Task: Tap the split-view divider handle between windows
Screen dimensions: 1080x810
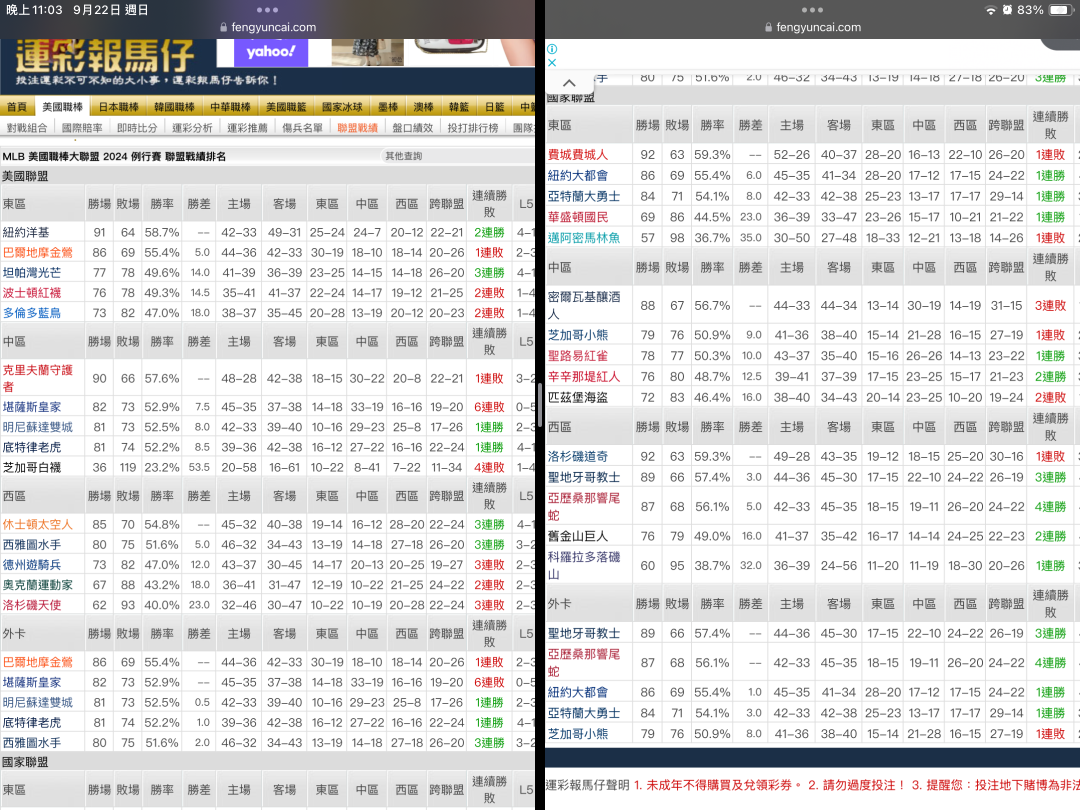Action: click(540, 405)
